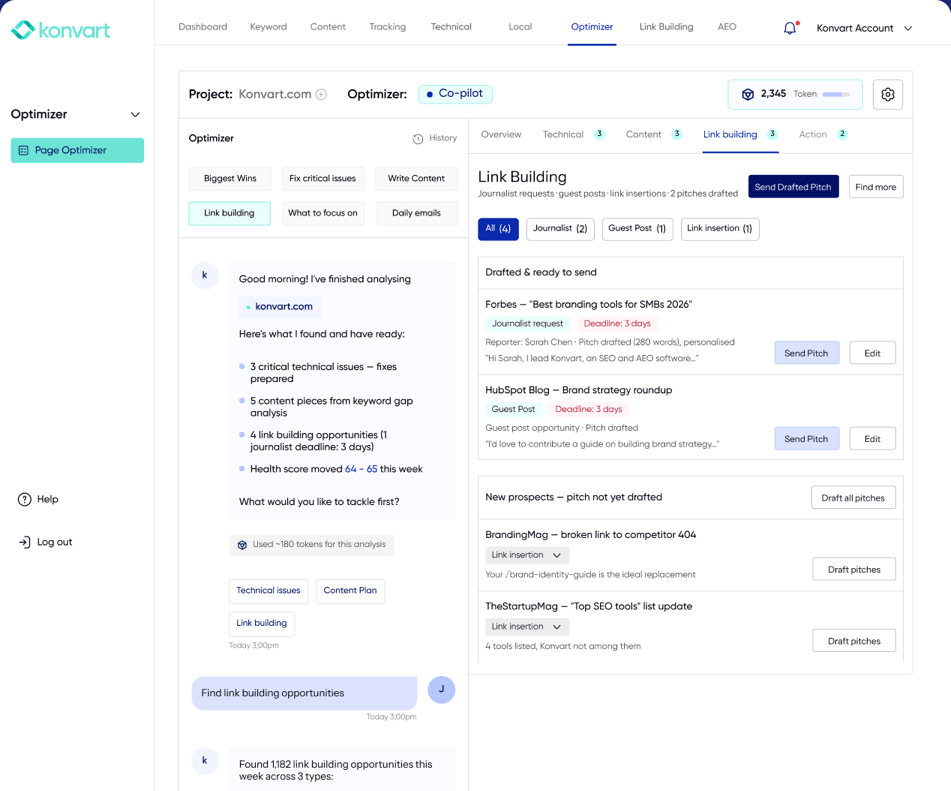Switch to the Action tab
Screen dimensions: 951x791
pos(822,135)
